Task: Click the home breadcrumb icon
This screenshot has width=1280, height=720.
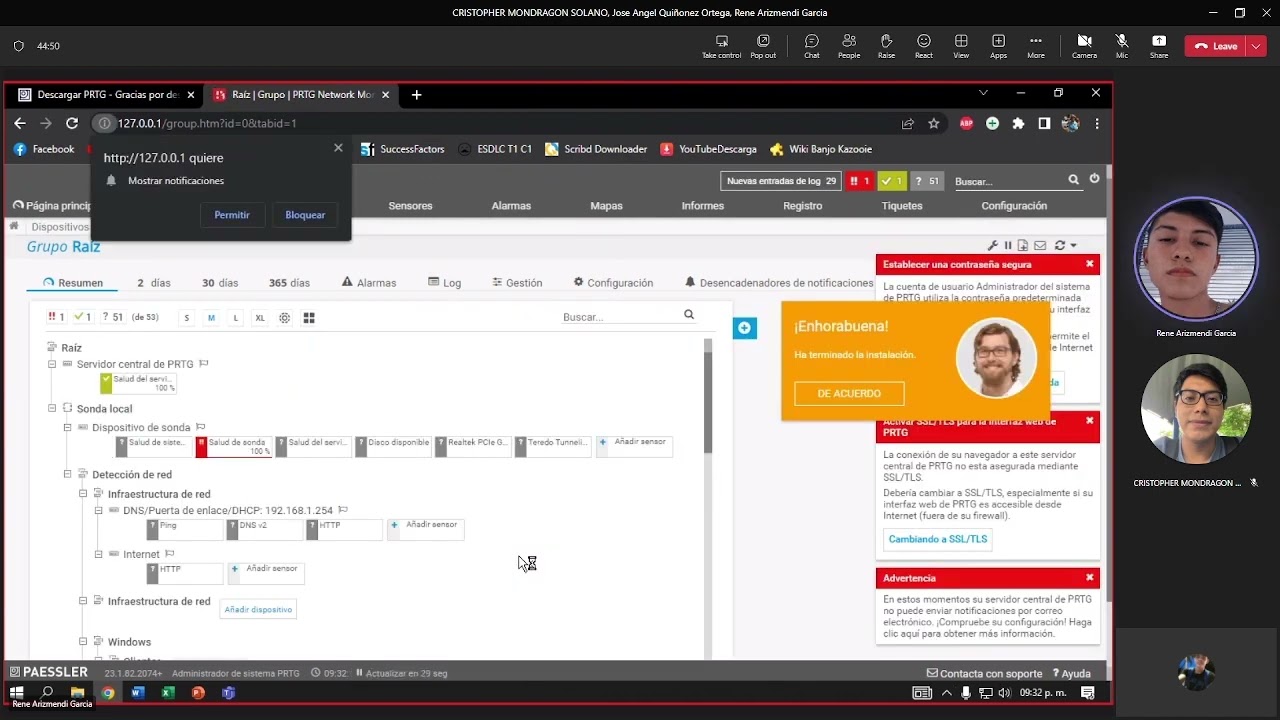Action: click(14, 226)
